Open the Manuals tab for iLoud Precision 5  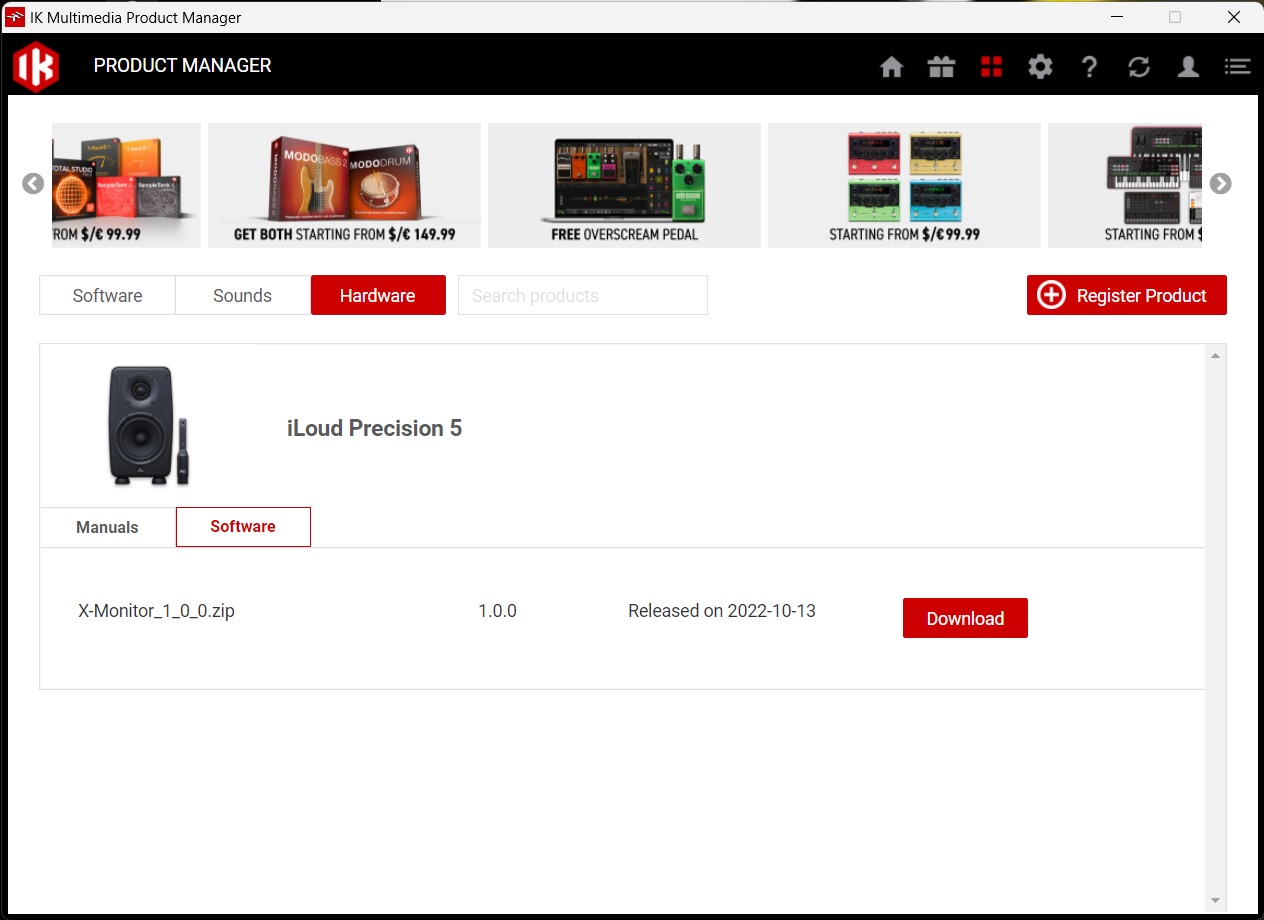click(107, 527)
